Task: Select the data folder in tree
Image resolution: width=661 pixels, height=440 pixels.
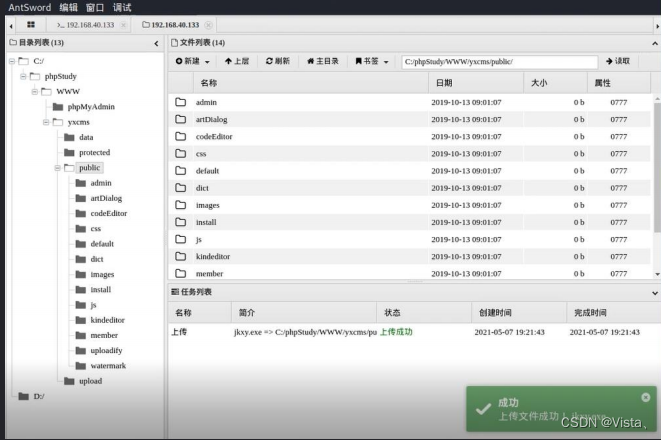Action: click(x=86, y=137)
